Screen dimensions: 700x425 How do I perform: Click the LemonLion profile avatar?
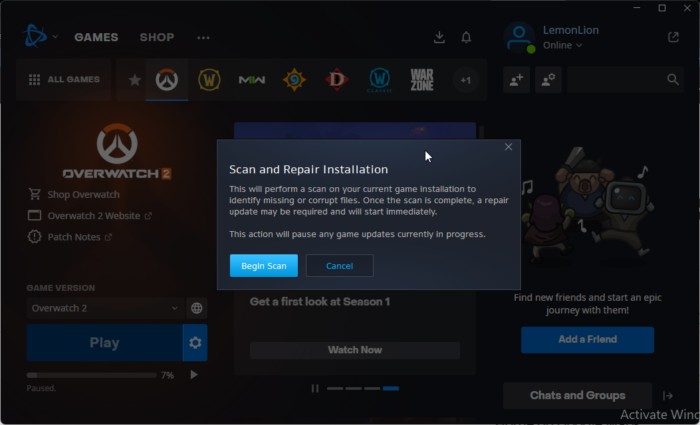(519, 38)
